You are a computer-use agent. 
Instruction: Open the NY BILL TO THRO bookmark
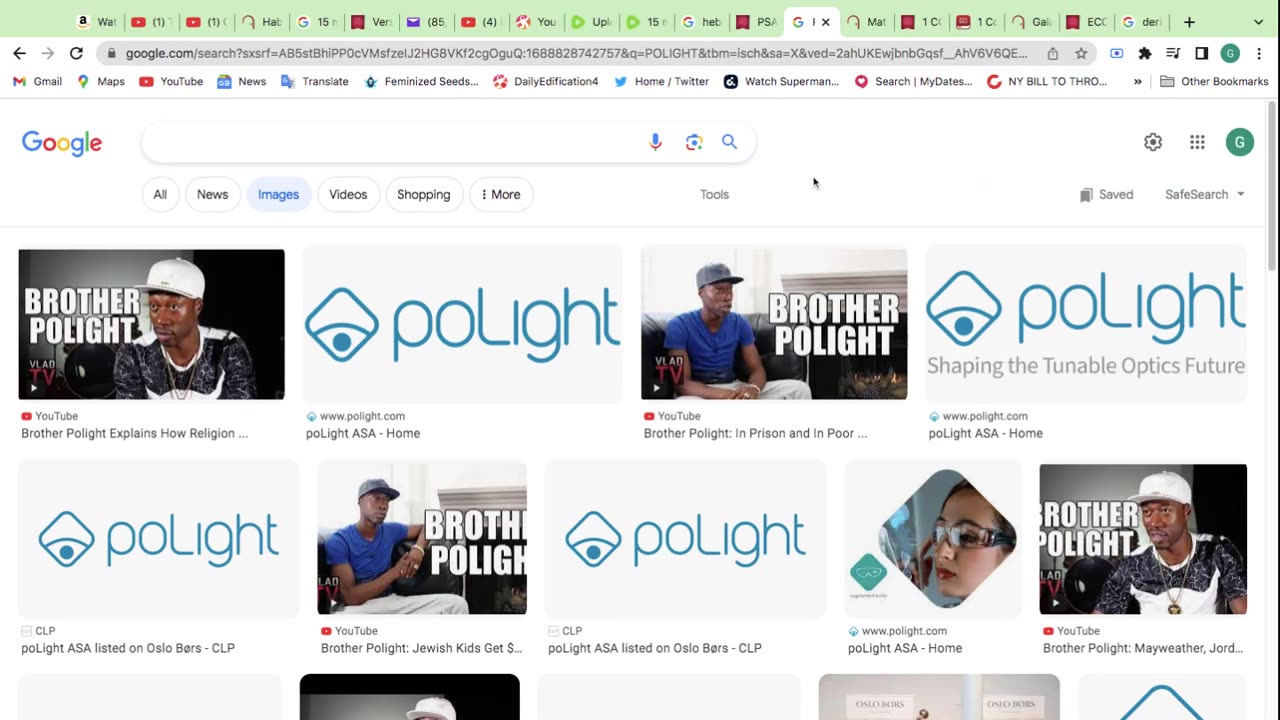[1047, 81]
